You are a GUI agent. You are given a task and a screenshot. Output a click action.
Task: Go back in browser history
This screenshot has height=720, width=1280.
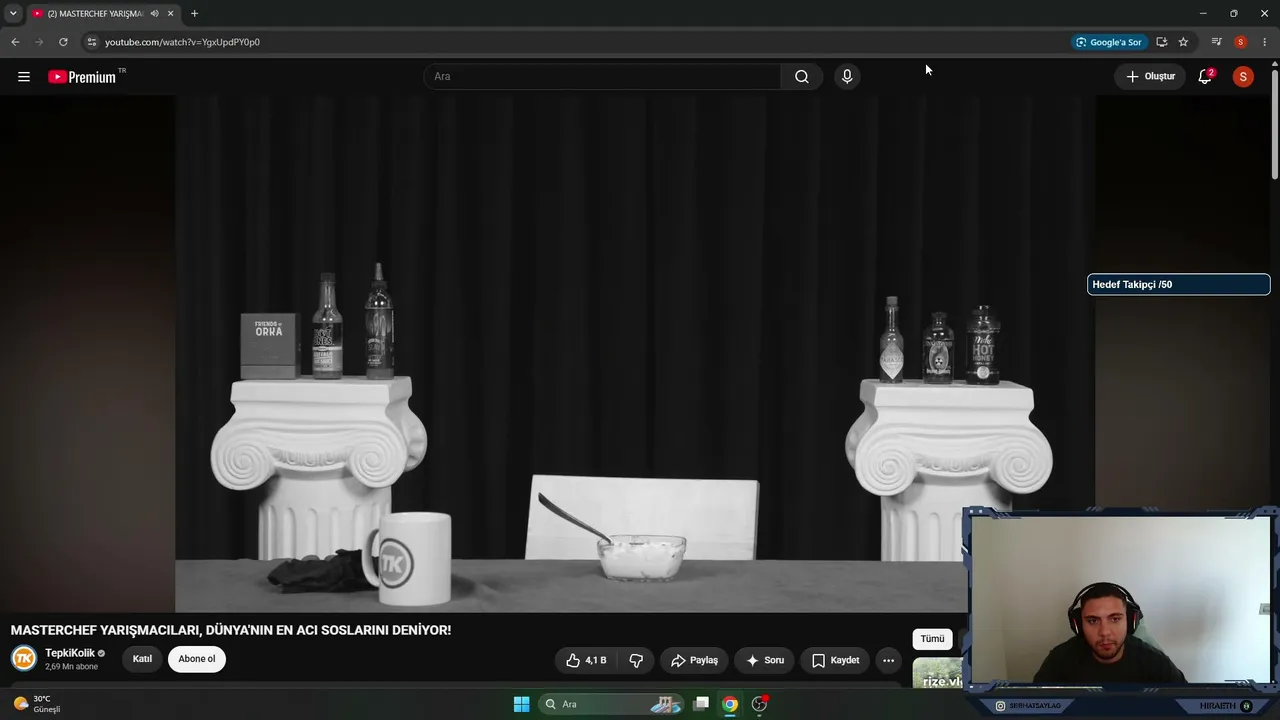15,42
